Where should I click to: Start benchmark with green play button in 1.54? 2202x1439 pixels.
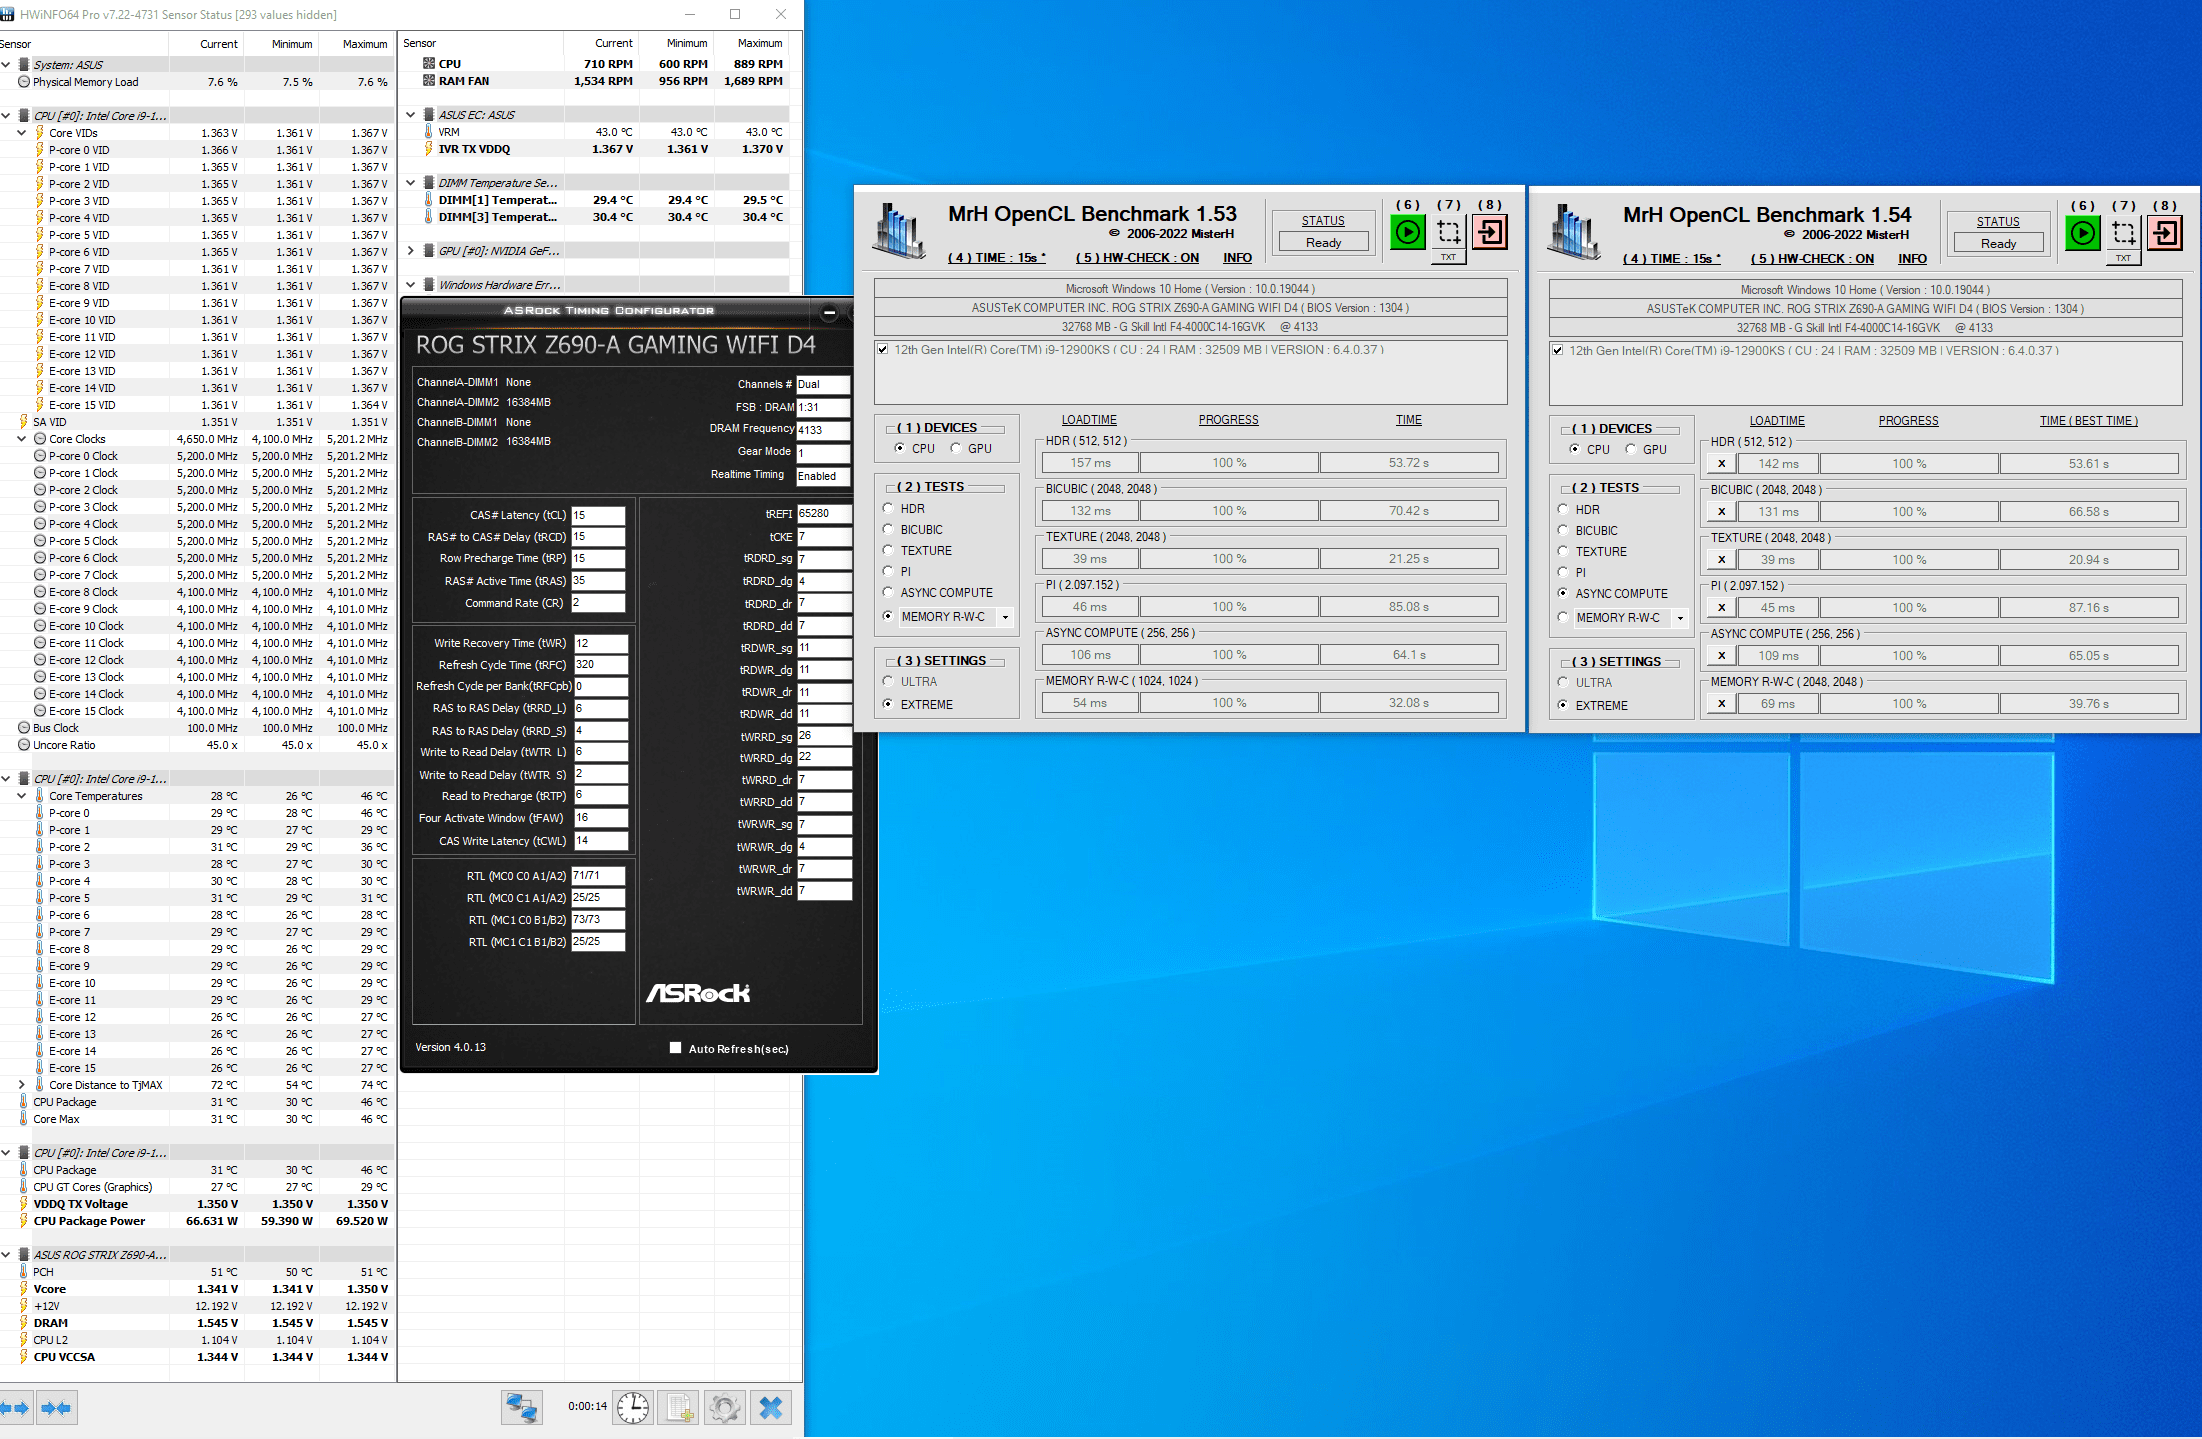[2083, 234]
